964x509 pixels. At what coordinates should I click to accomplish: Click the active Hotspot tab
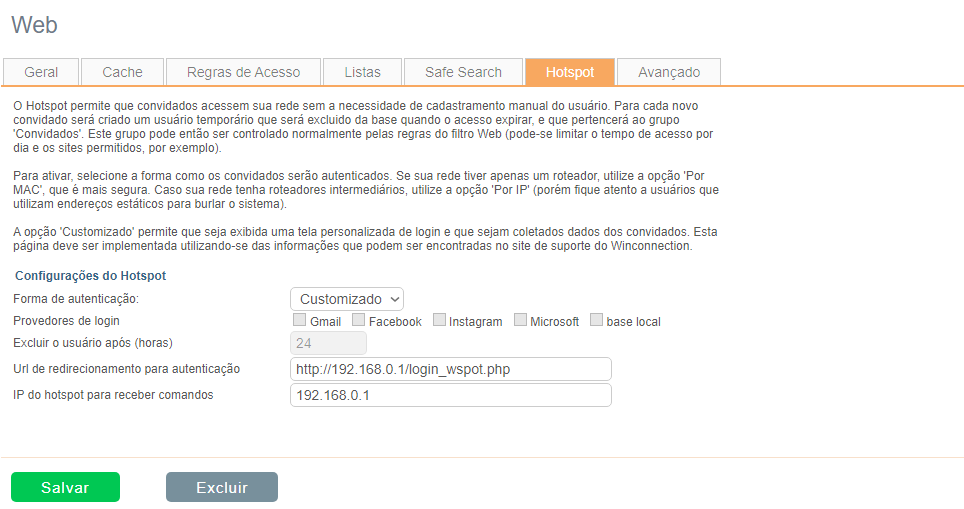[x=570, y=72]
